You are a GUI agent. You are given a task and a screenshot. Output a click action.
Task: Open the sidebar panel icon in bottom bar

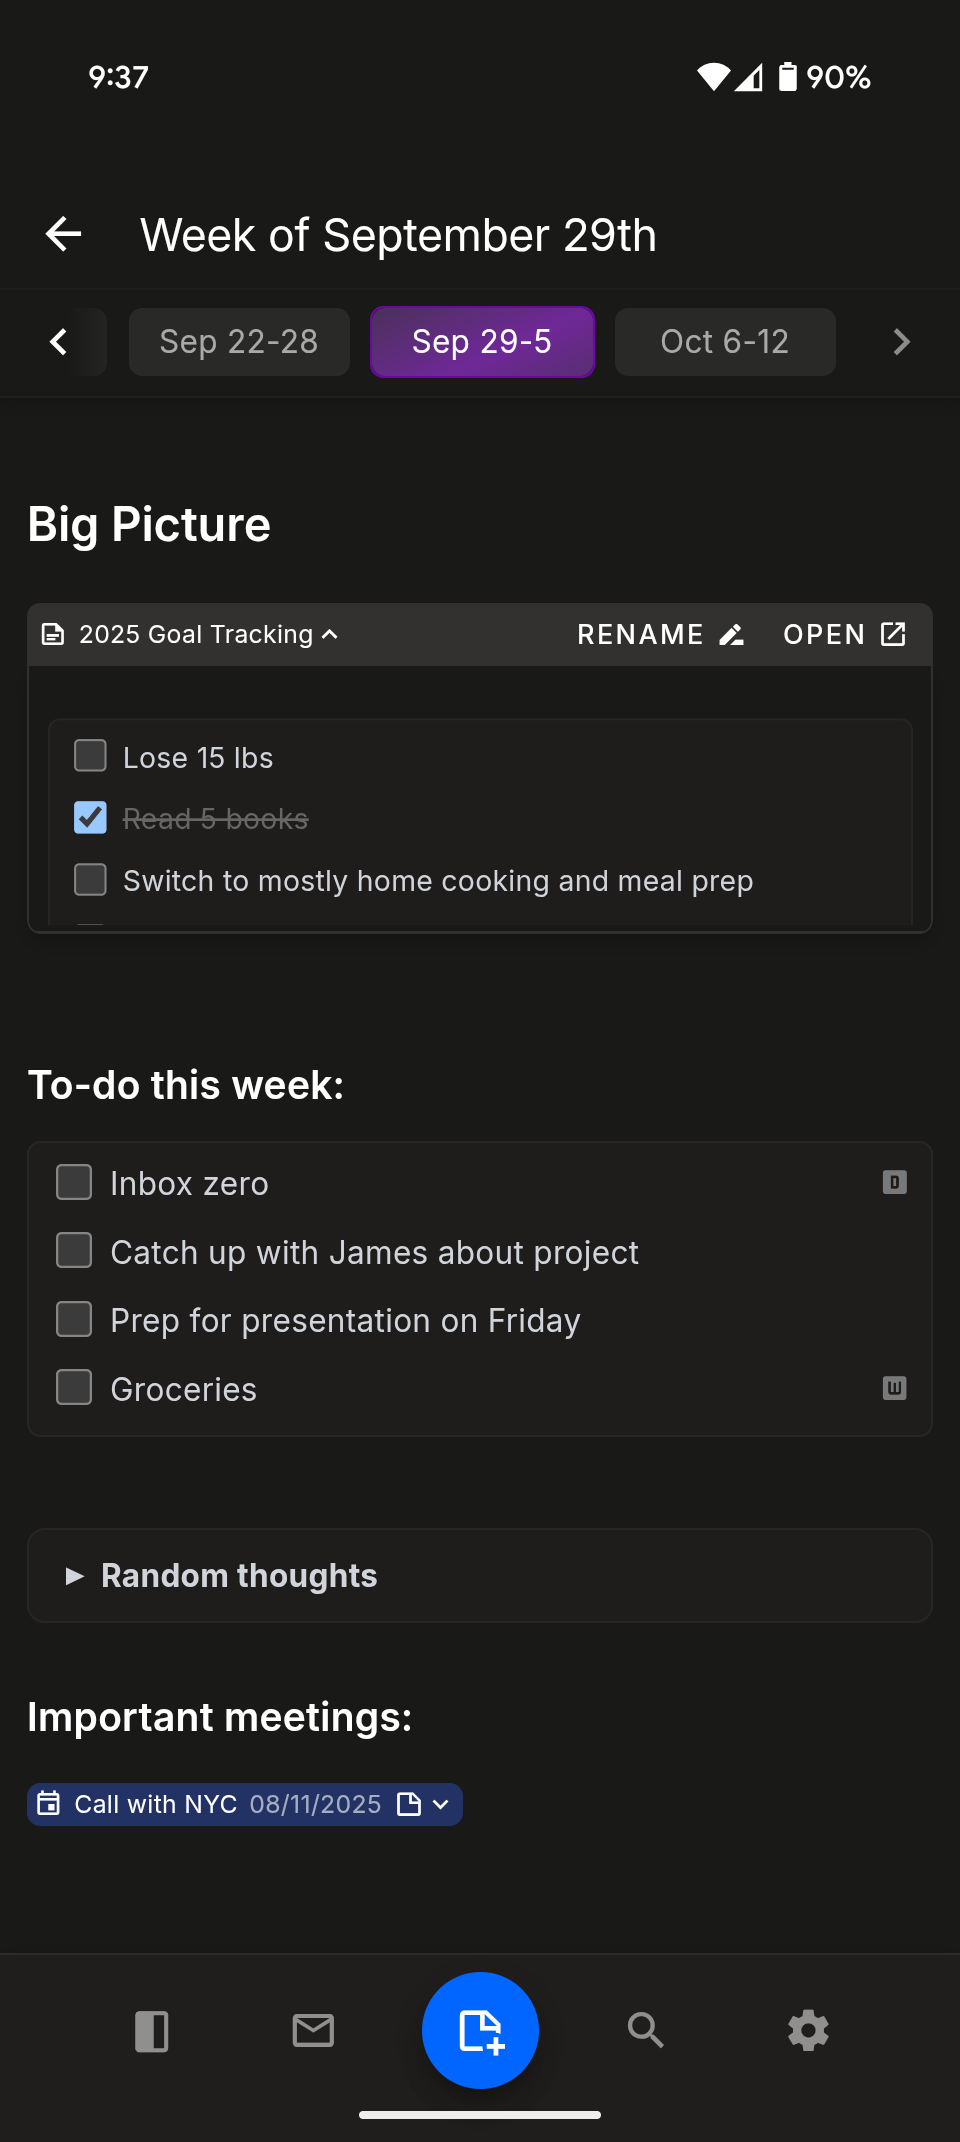click(151, 2031)
